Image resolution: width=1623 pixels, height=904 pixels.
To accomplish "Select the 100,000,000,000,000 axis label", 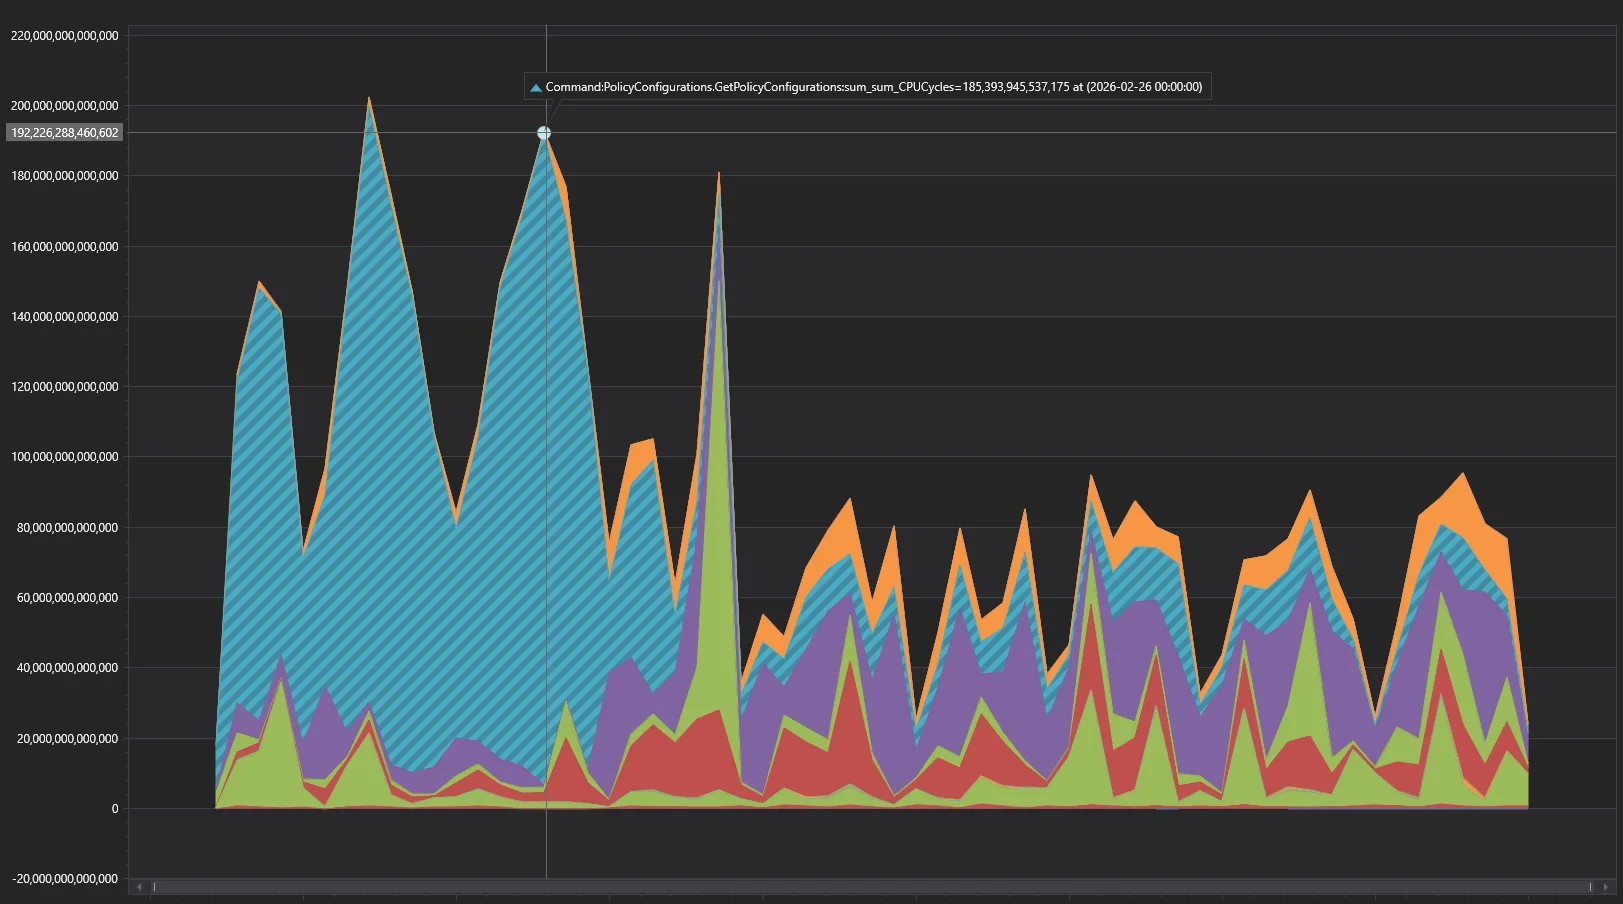I will pos(64,457).
